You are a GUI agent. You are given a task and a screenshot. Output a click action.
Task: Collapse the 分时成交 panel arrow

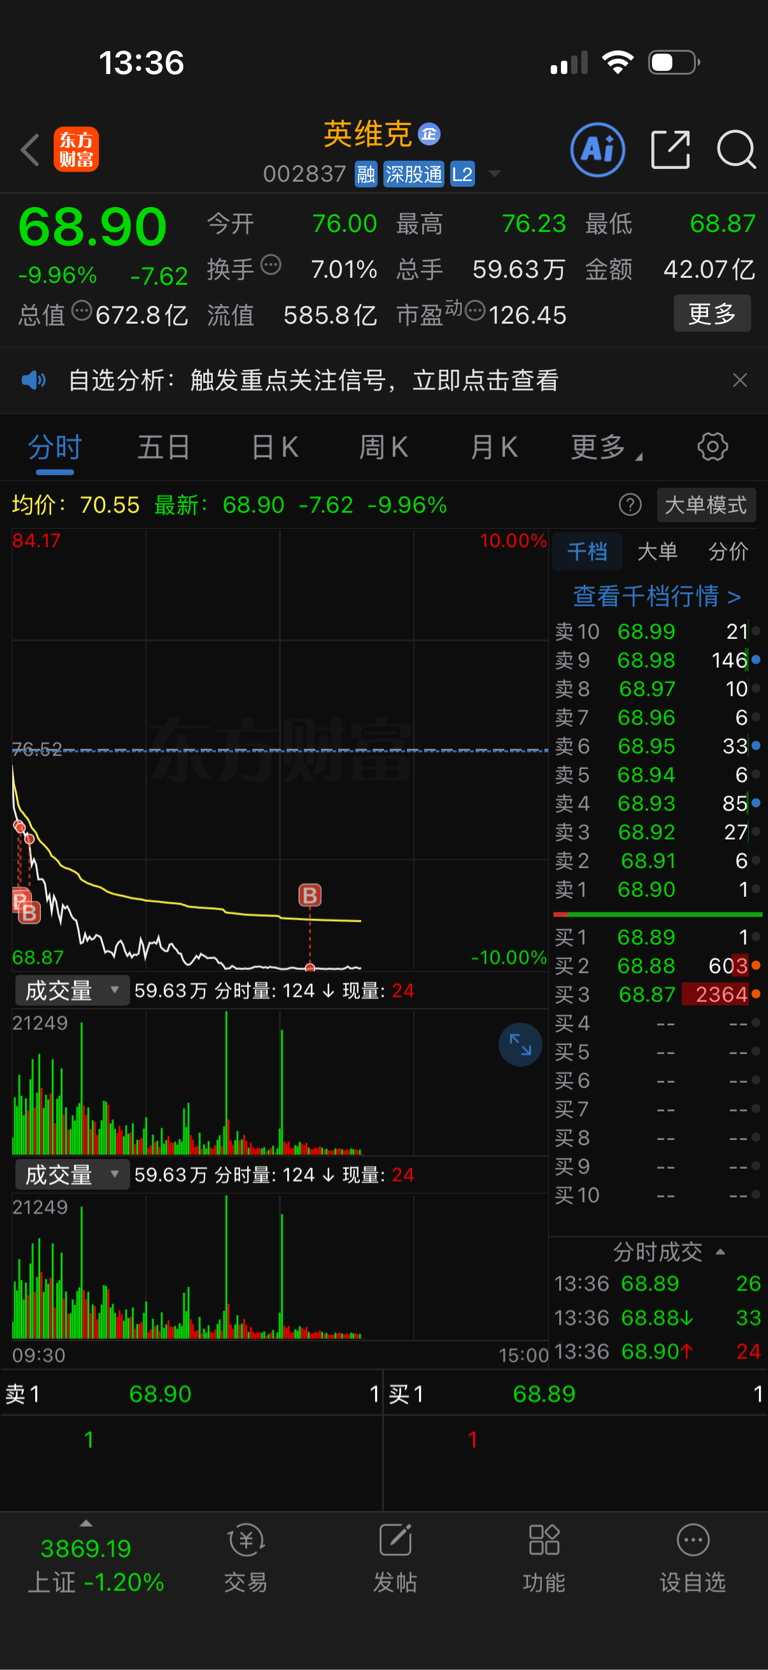click(x=720, y=1252)
